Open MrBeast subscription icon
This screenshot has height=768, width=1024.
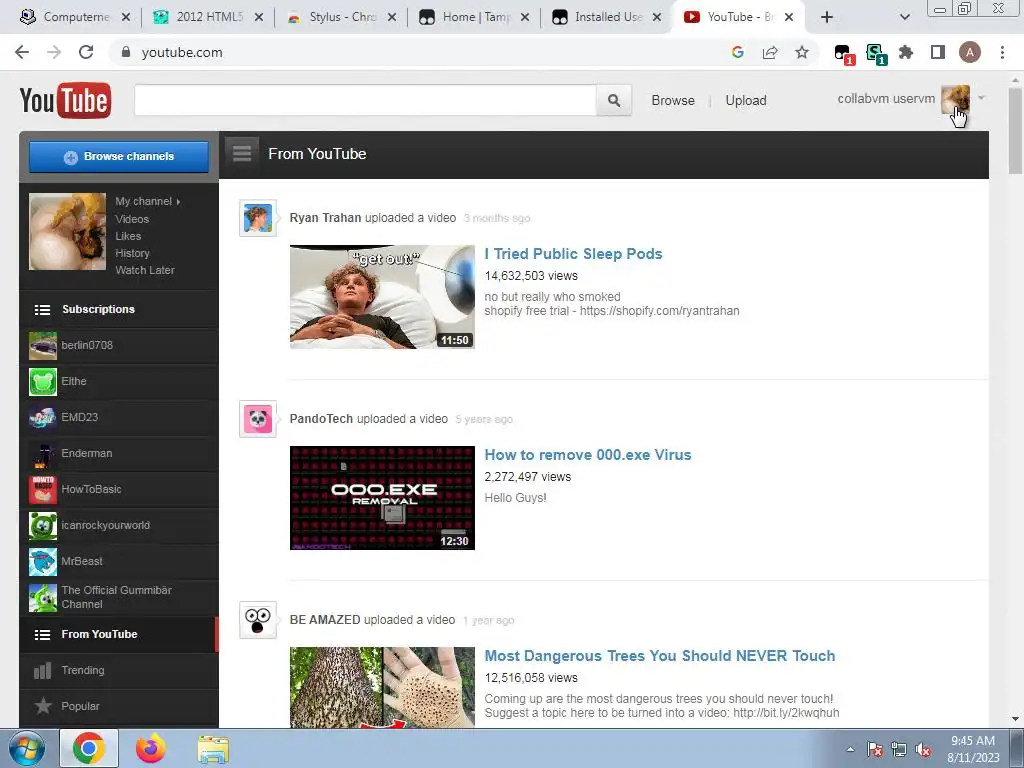tap(42, 562)
